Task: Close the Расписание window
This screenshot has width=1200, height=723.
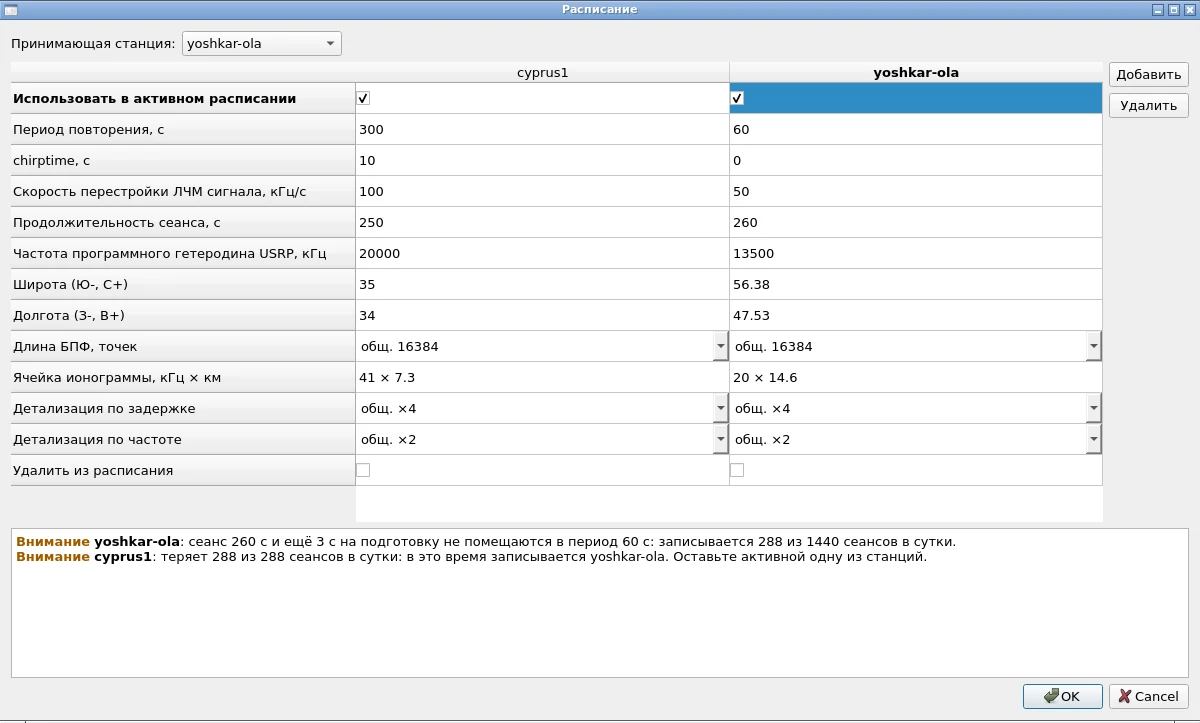Action: tap(1189, 9)
